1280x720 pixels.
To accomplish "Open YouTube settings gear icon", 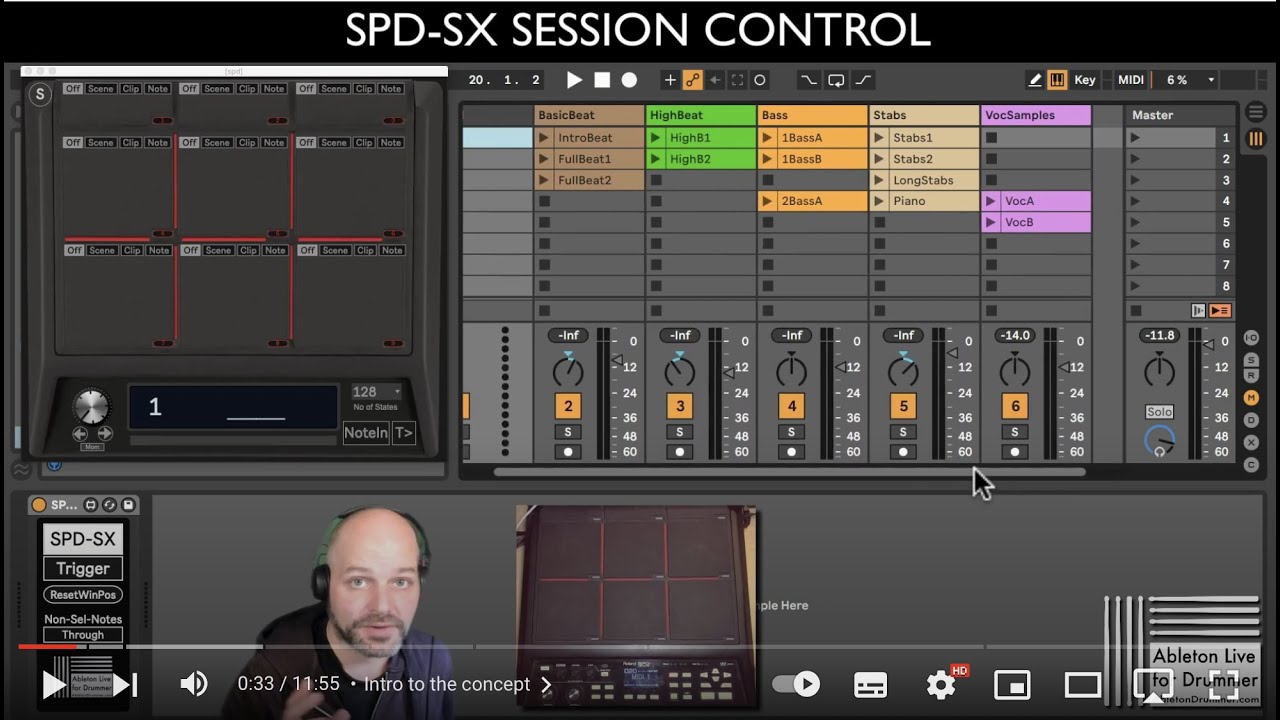I will [941, 685].
